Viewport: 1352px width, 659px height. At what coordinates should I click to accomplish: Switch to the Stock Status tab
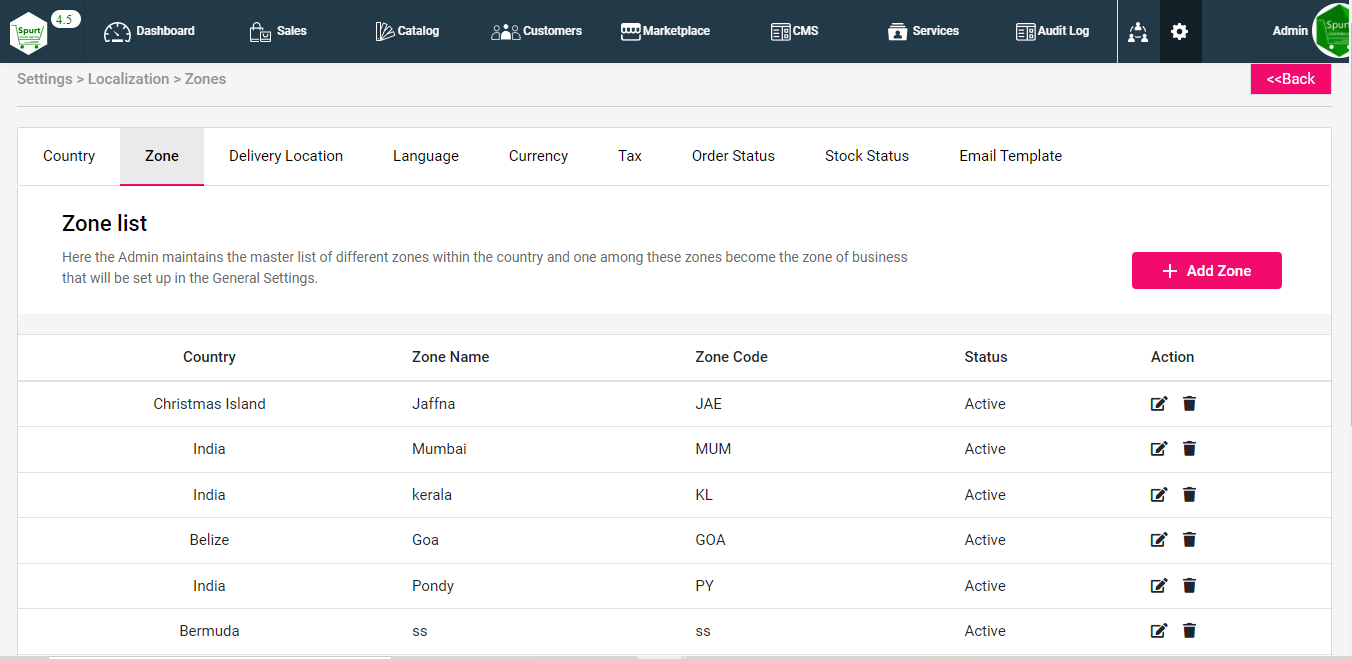coord(867,156)
